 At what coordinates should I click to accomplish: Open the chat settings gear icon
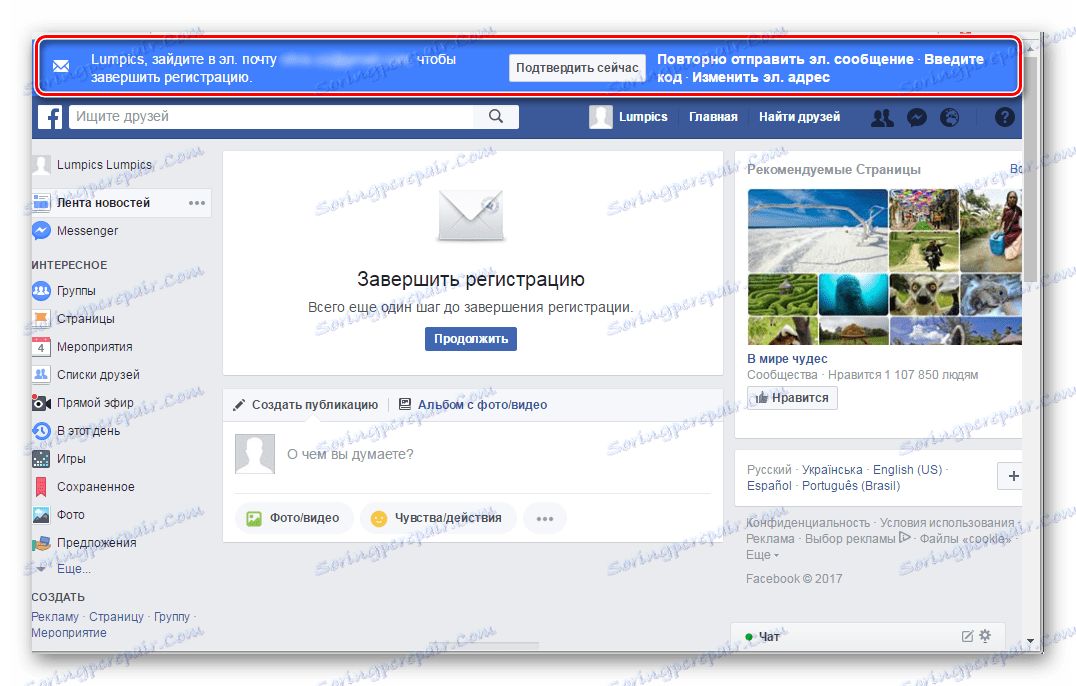click(985, 636)
